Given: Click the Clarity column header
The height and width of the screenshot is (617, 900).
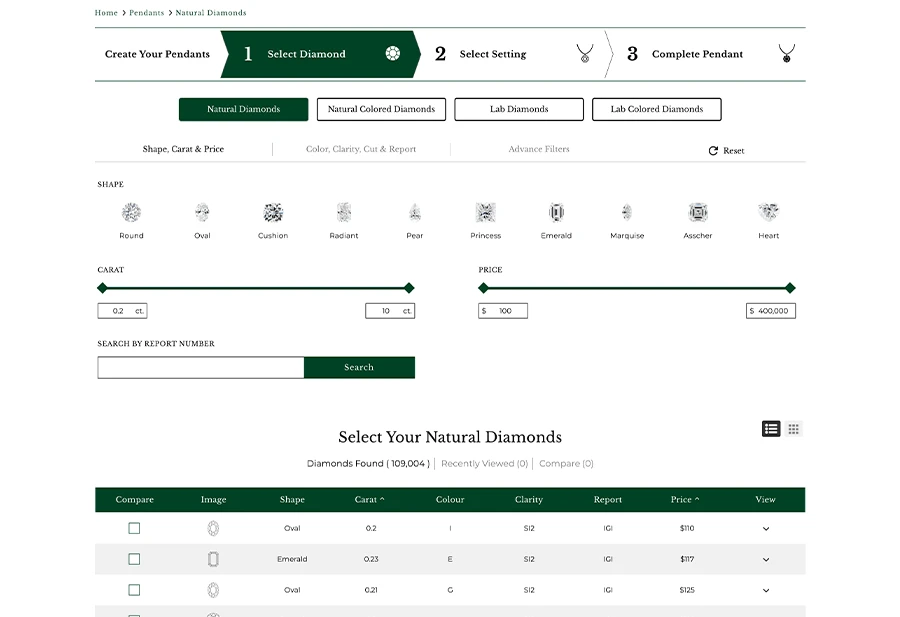Looking at the screenshot, I should click(529, 499).
